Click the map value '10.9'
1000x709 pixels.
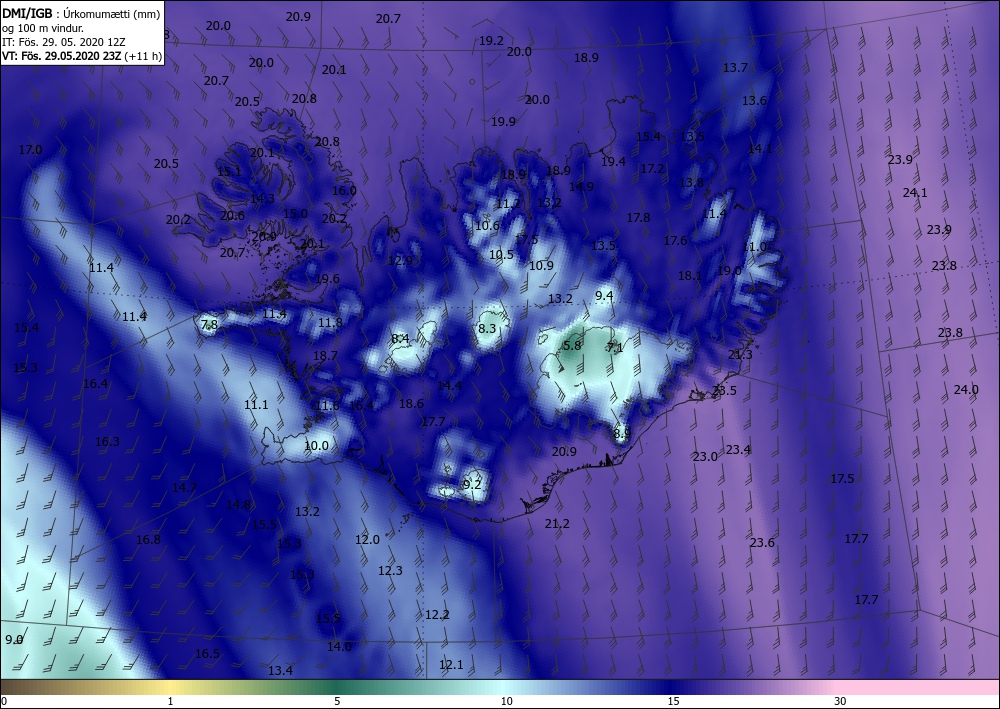coord(541,265)
